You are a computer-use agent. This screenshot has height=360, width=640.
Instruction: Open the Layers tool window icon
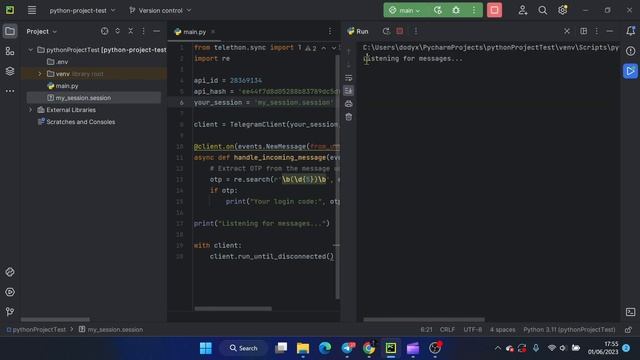pyautogui.click(x=10, y=71)
